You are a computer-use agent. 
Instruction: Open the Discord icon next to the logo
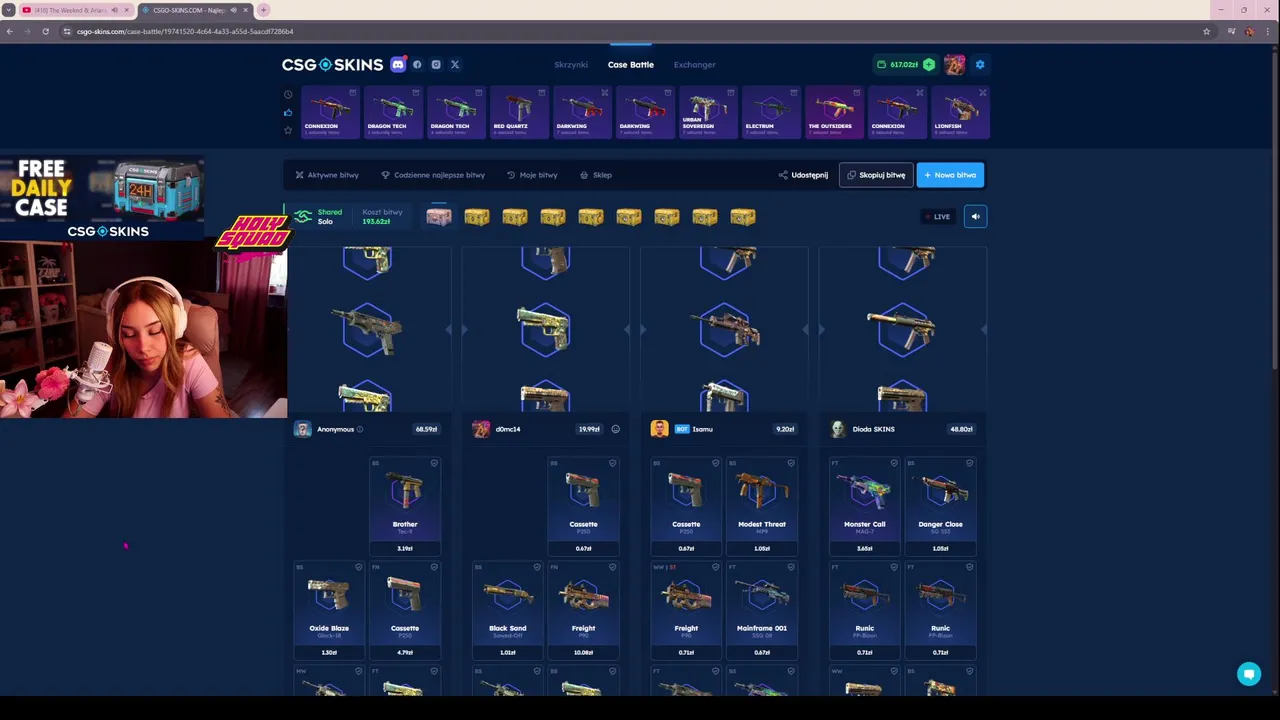point(398,64)
